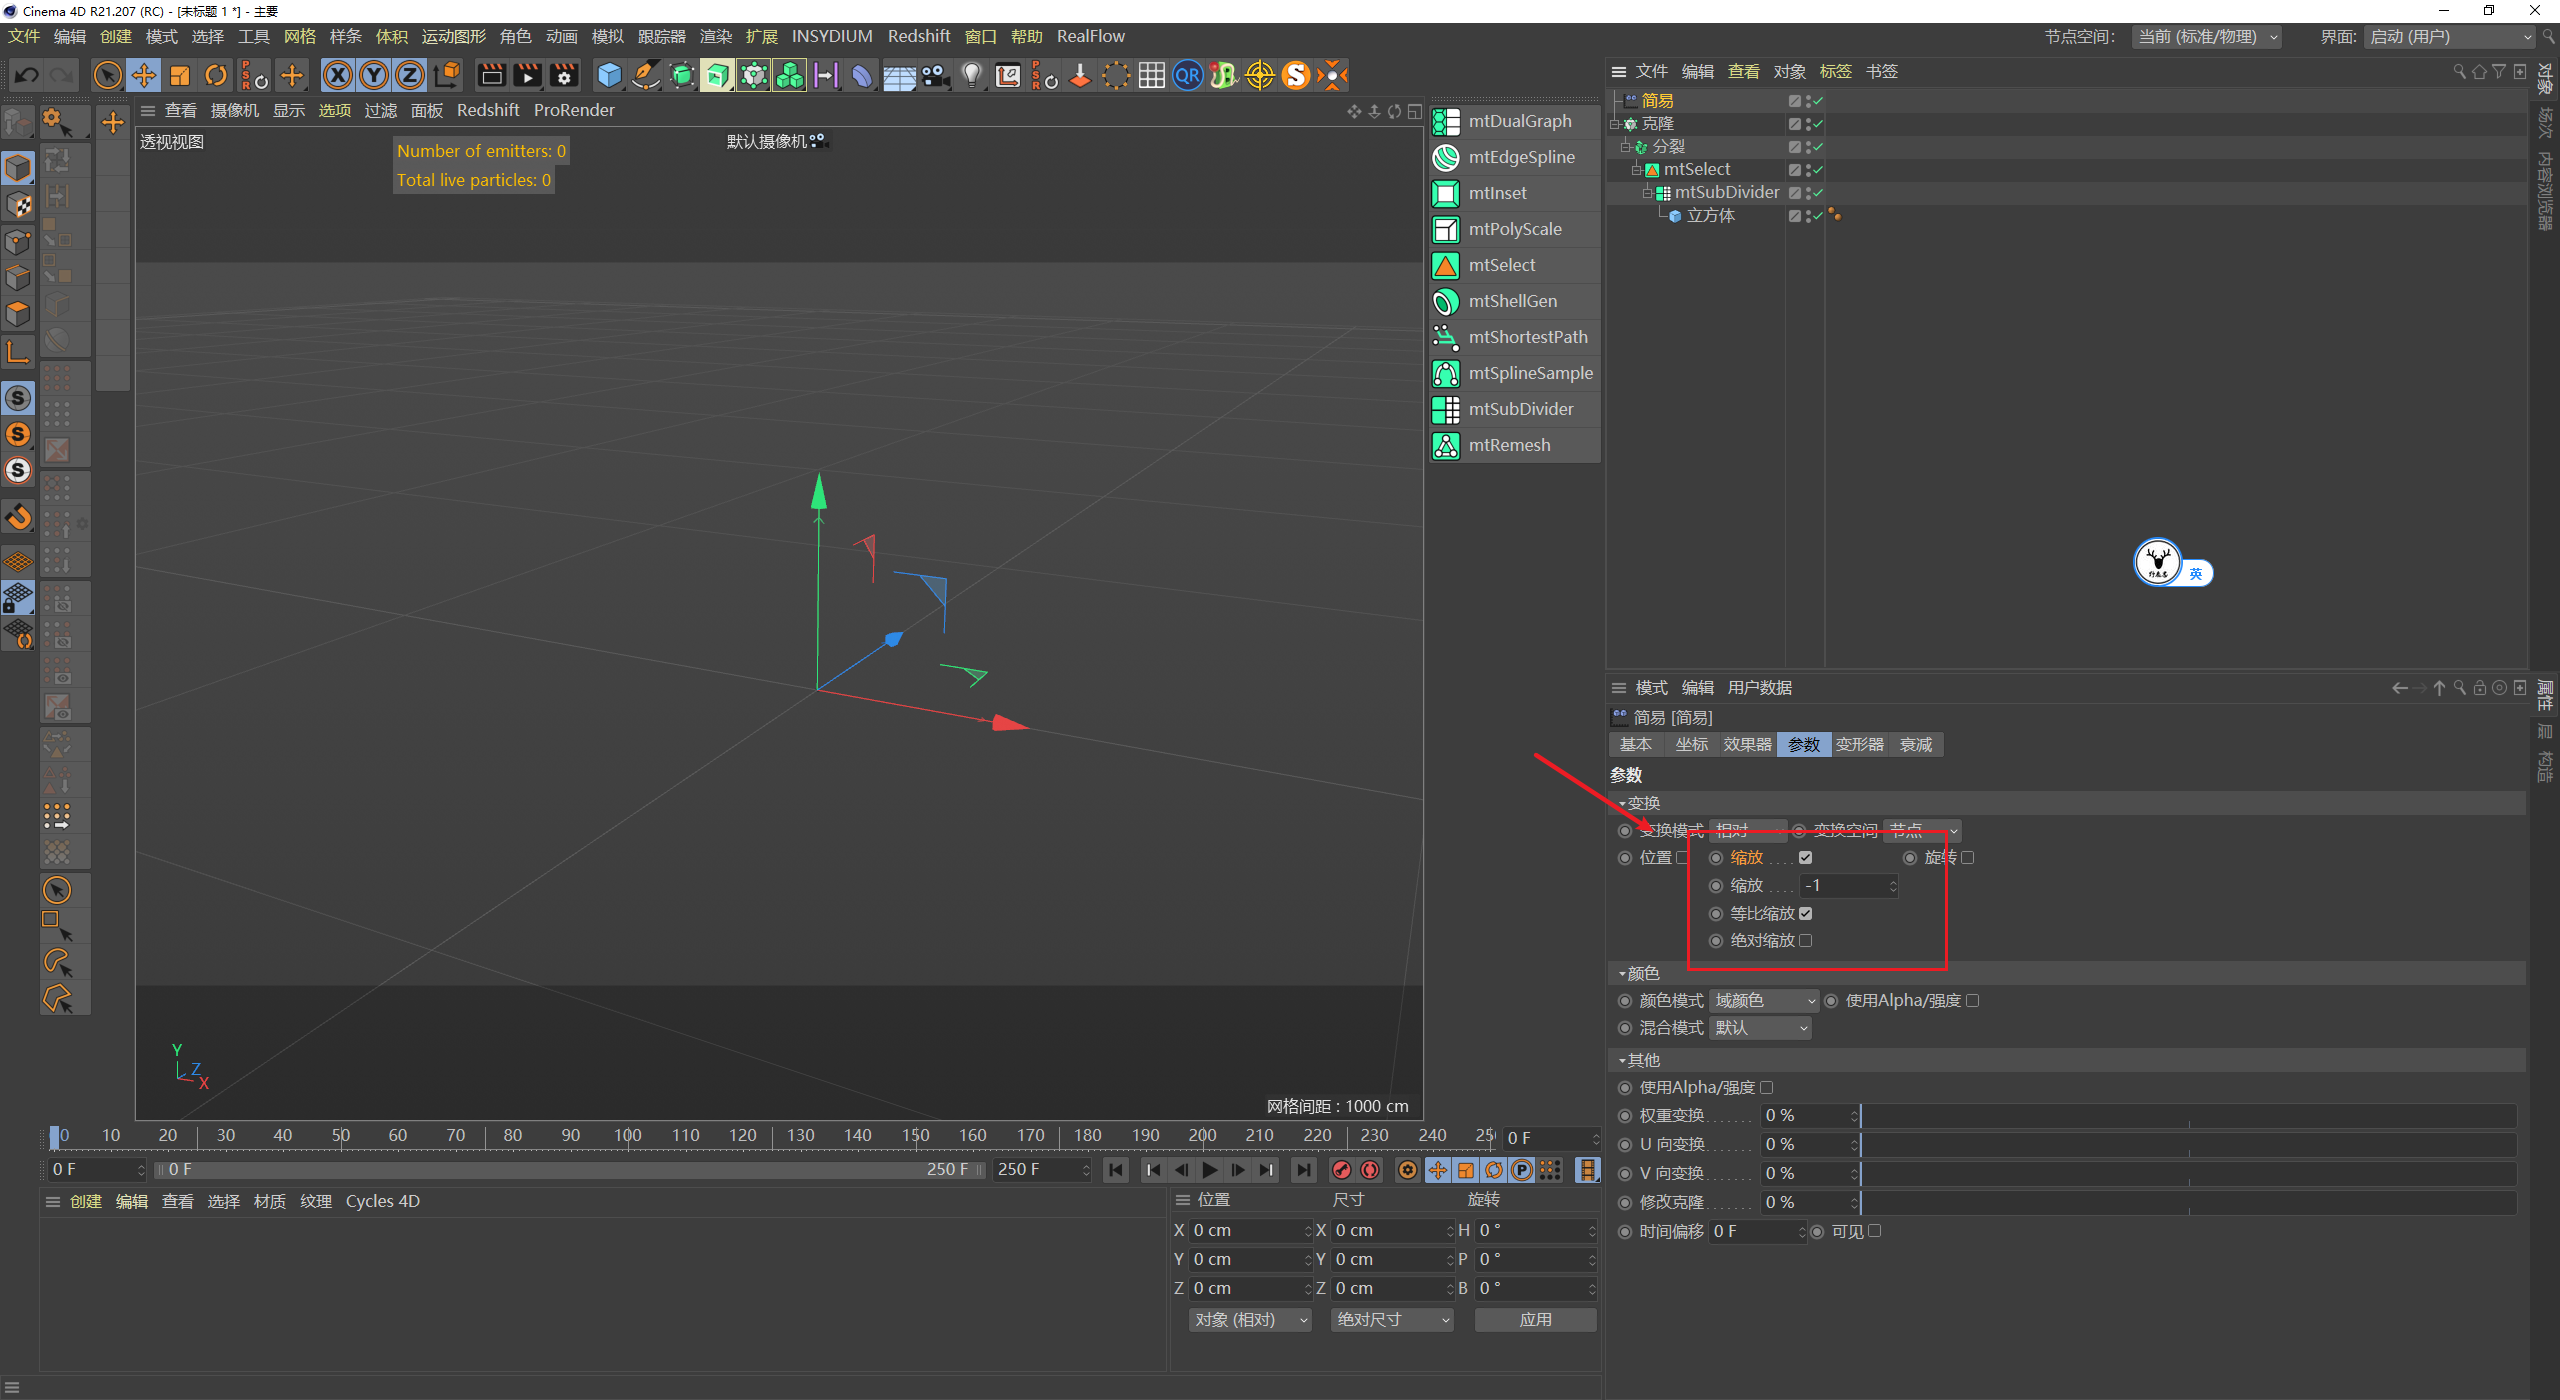Enable the 绝对缩放 absolute scale checkbox

pyautogui.click(x=1805, y=941)
